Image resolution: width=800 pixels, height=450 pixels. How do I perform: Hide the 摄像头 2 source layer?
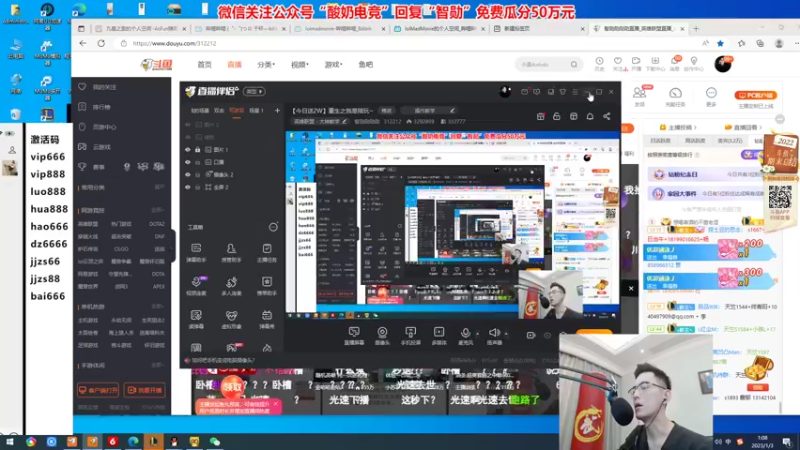coord(187,174)
